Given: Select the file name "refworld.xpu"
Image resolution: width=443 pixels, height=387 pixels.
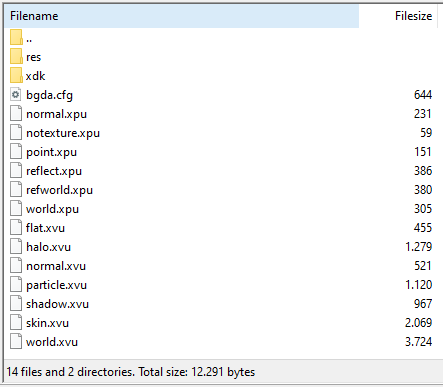Looking at the screenshot, I should tap(59, 190).
